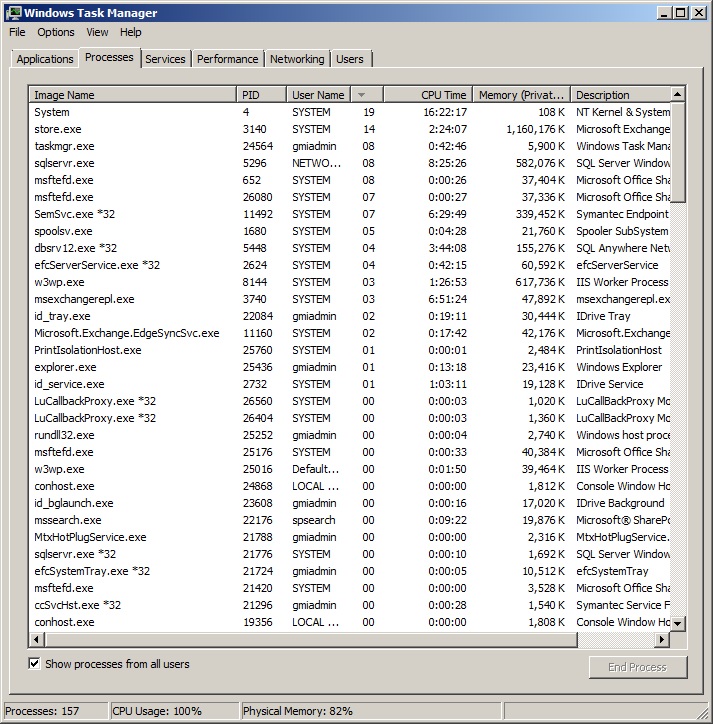Screen dimensions: 713x724
Task: Click the vertical scrollbar down arrow
Action: 677,623
